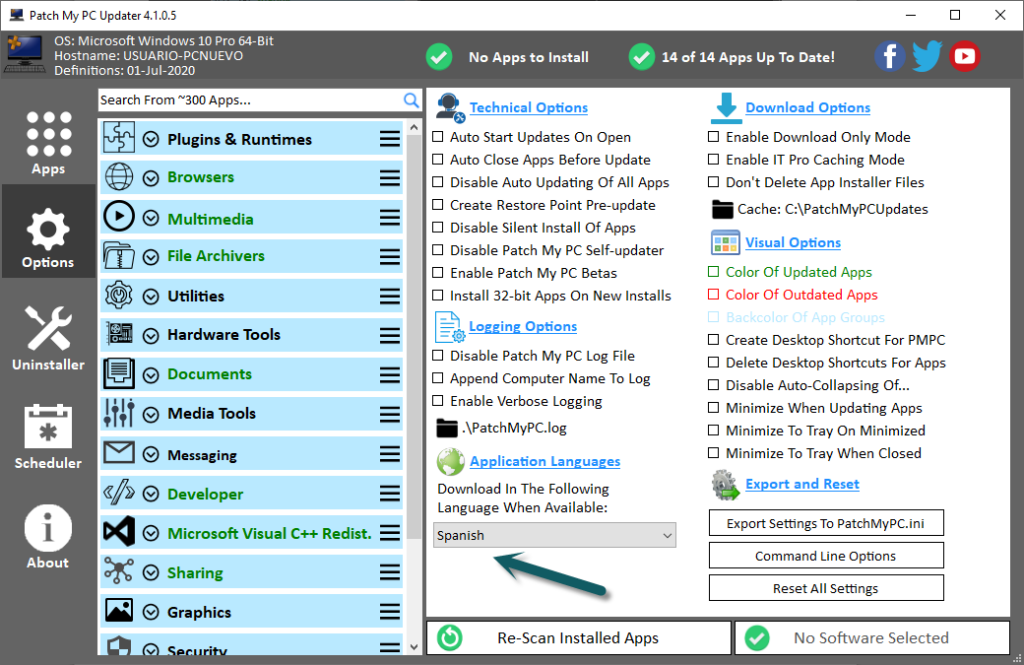Open the Download Options link

pos(808,107)
